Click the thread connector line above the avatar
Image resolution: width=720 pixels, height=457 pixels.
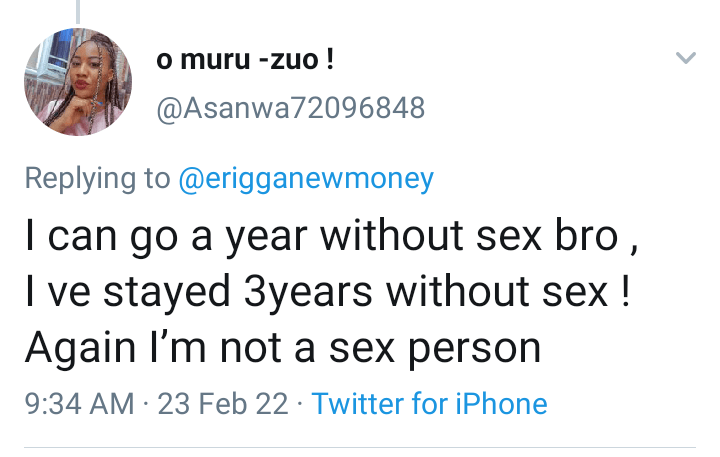75,8
